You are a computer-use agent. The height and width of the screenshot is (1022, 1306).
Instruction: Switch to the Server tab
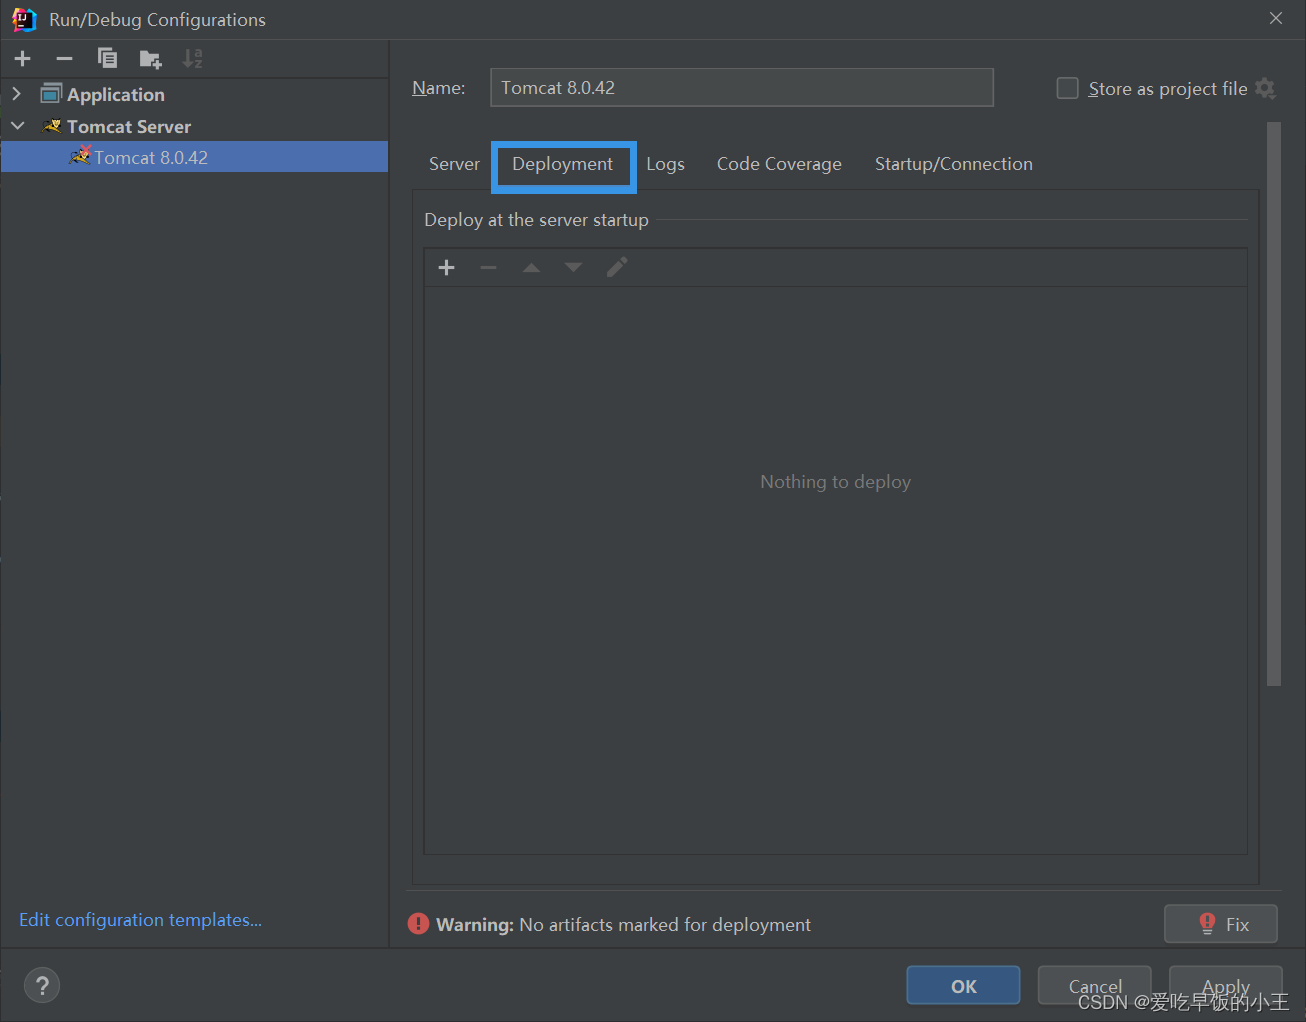(454, 164)
